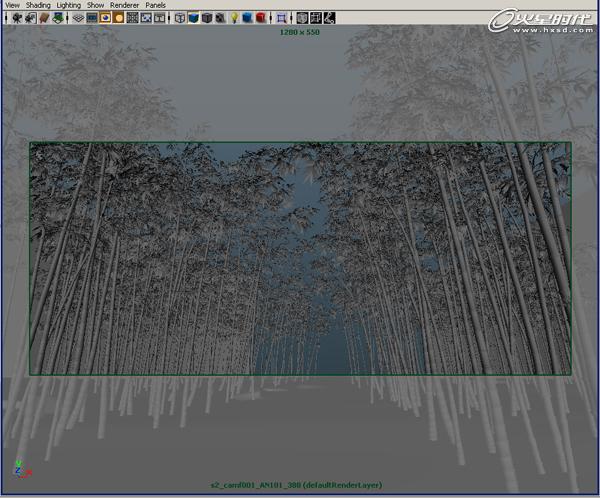Click the XYZ axis gizmo in the viewport
The image size is (600, 498).
19,467
